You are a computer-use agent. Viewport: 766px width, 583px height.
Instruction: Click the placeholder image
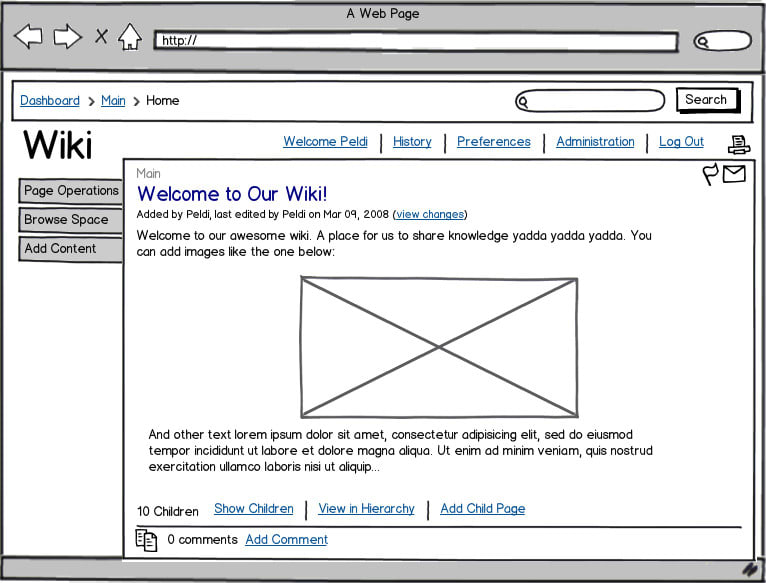point(439,347)
